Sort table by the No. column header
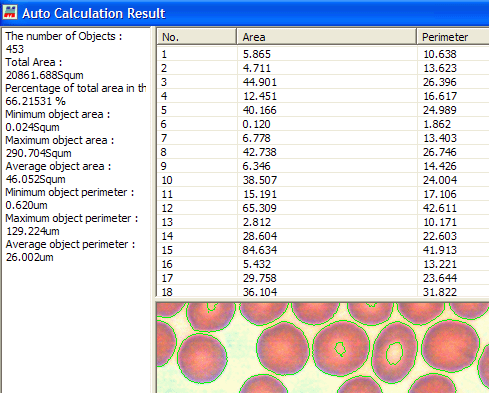The image size is (489, 393). coord(197,36)
